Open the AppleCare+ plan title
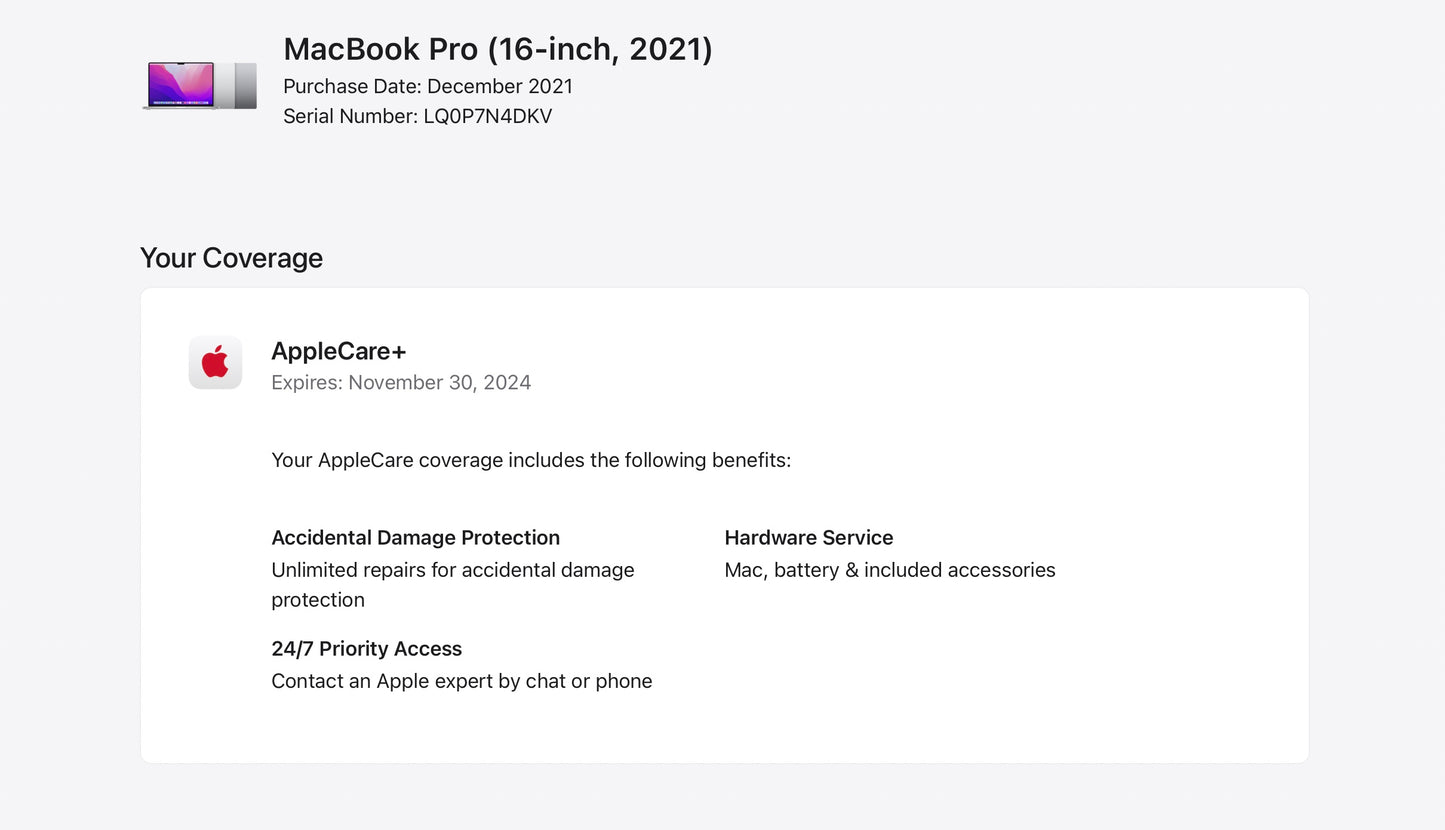This screenshot has width=1445, height=830. coord(338,351)
